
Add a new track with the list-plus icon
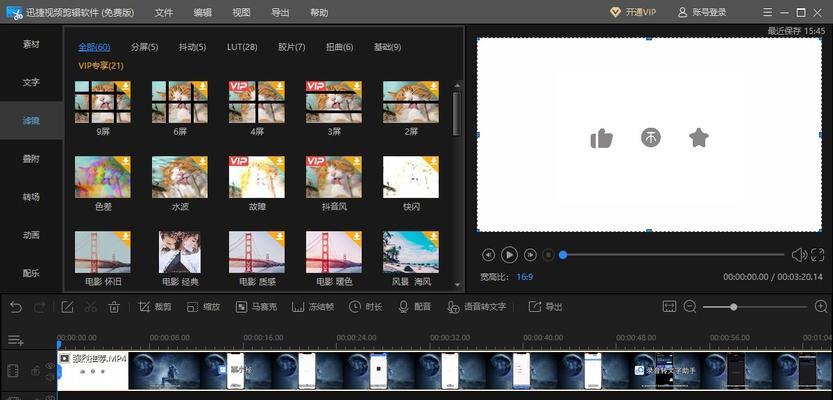click(15, 340)
